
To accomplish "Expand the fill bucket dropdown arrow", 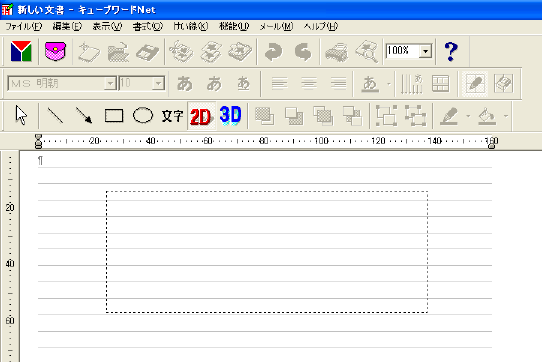I will pyautogui.click(x=506, y=116).
